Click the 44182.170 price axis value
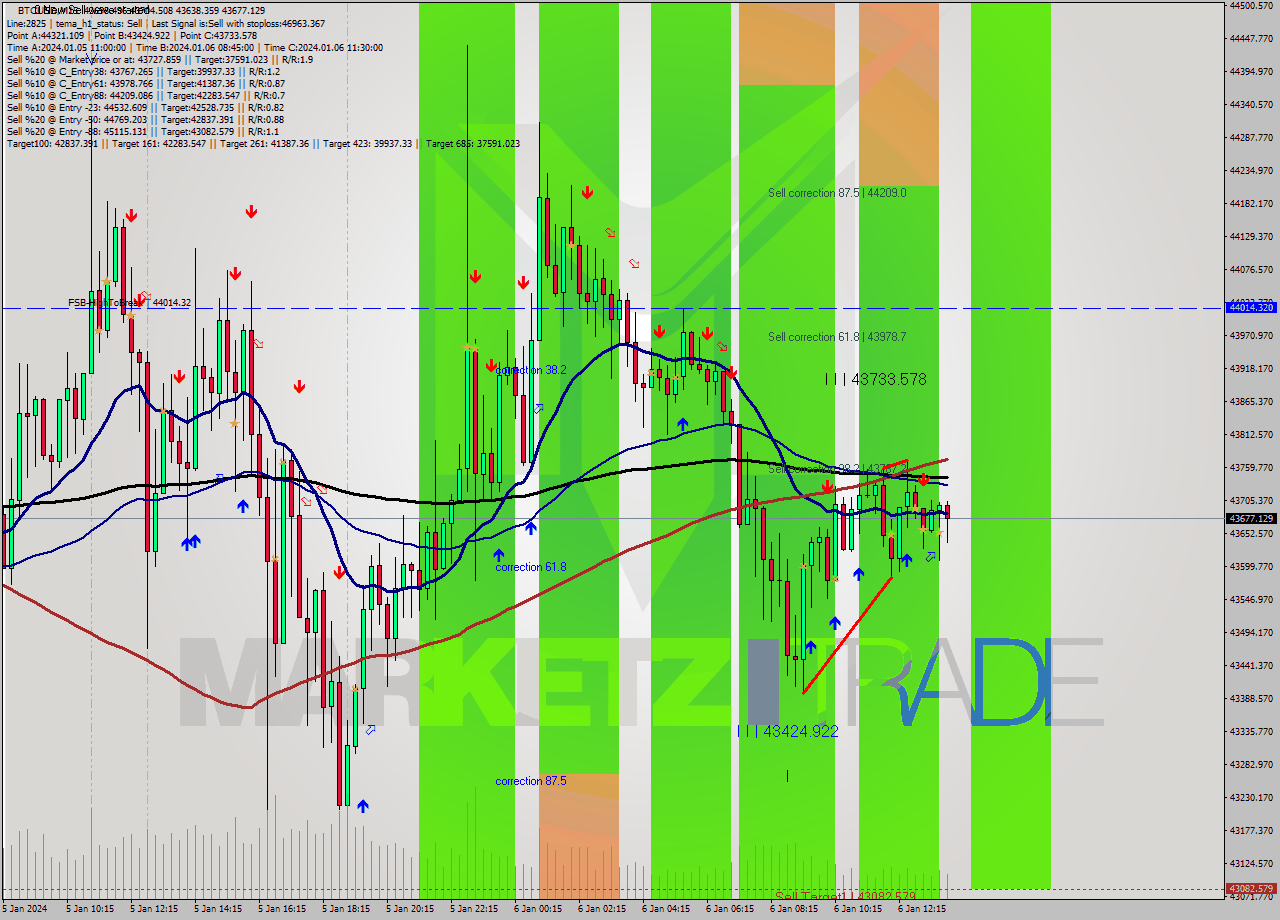 click(1251, 203)
